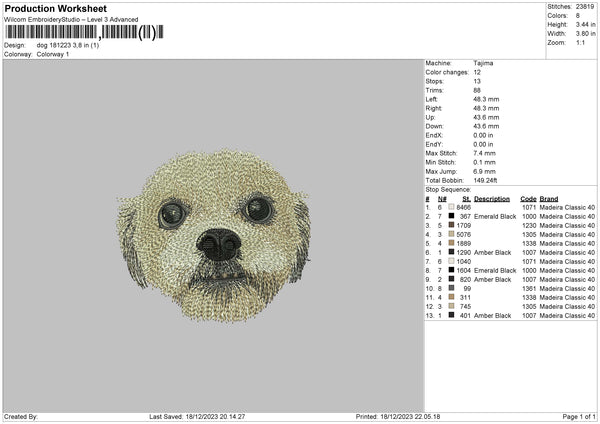Select the color swatch for stop 1
The image size is (600, 424).
[x=452, y=207]
